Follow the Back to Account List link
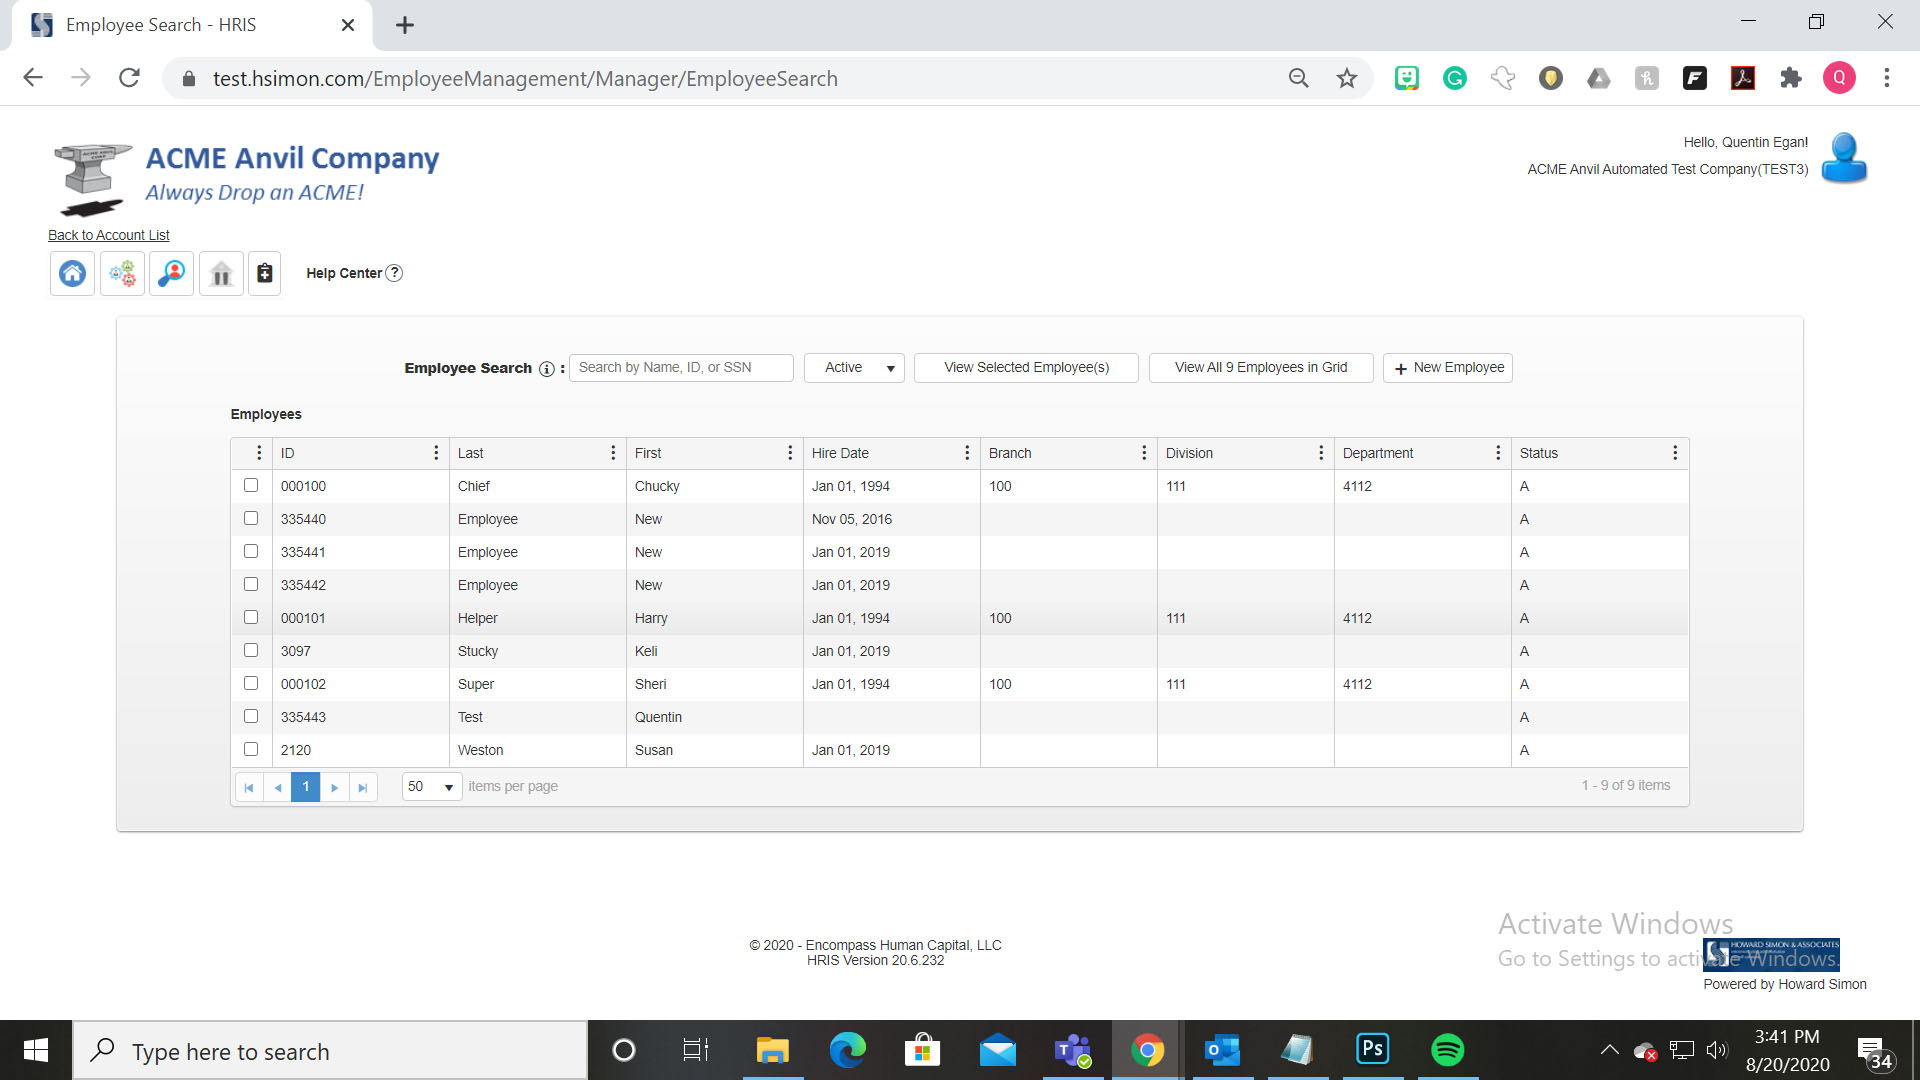1920x1080 pixels. point(109,235)
